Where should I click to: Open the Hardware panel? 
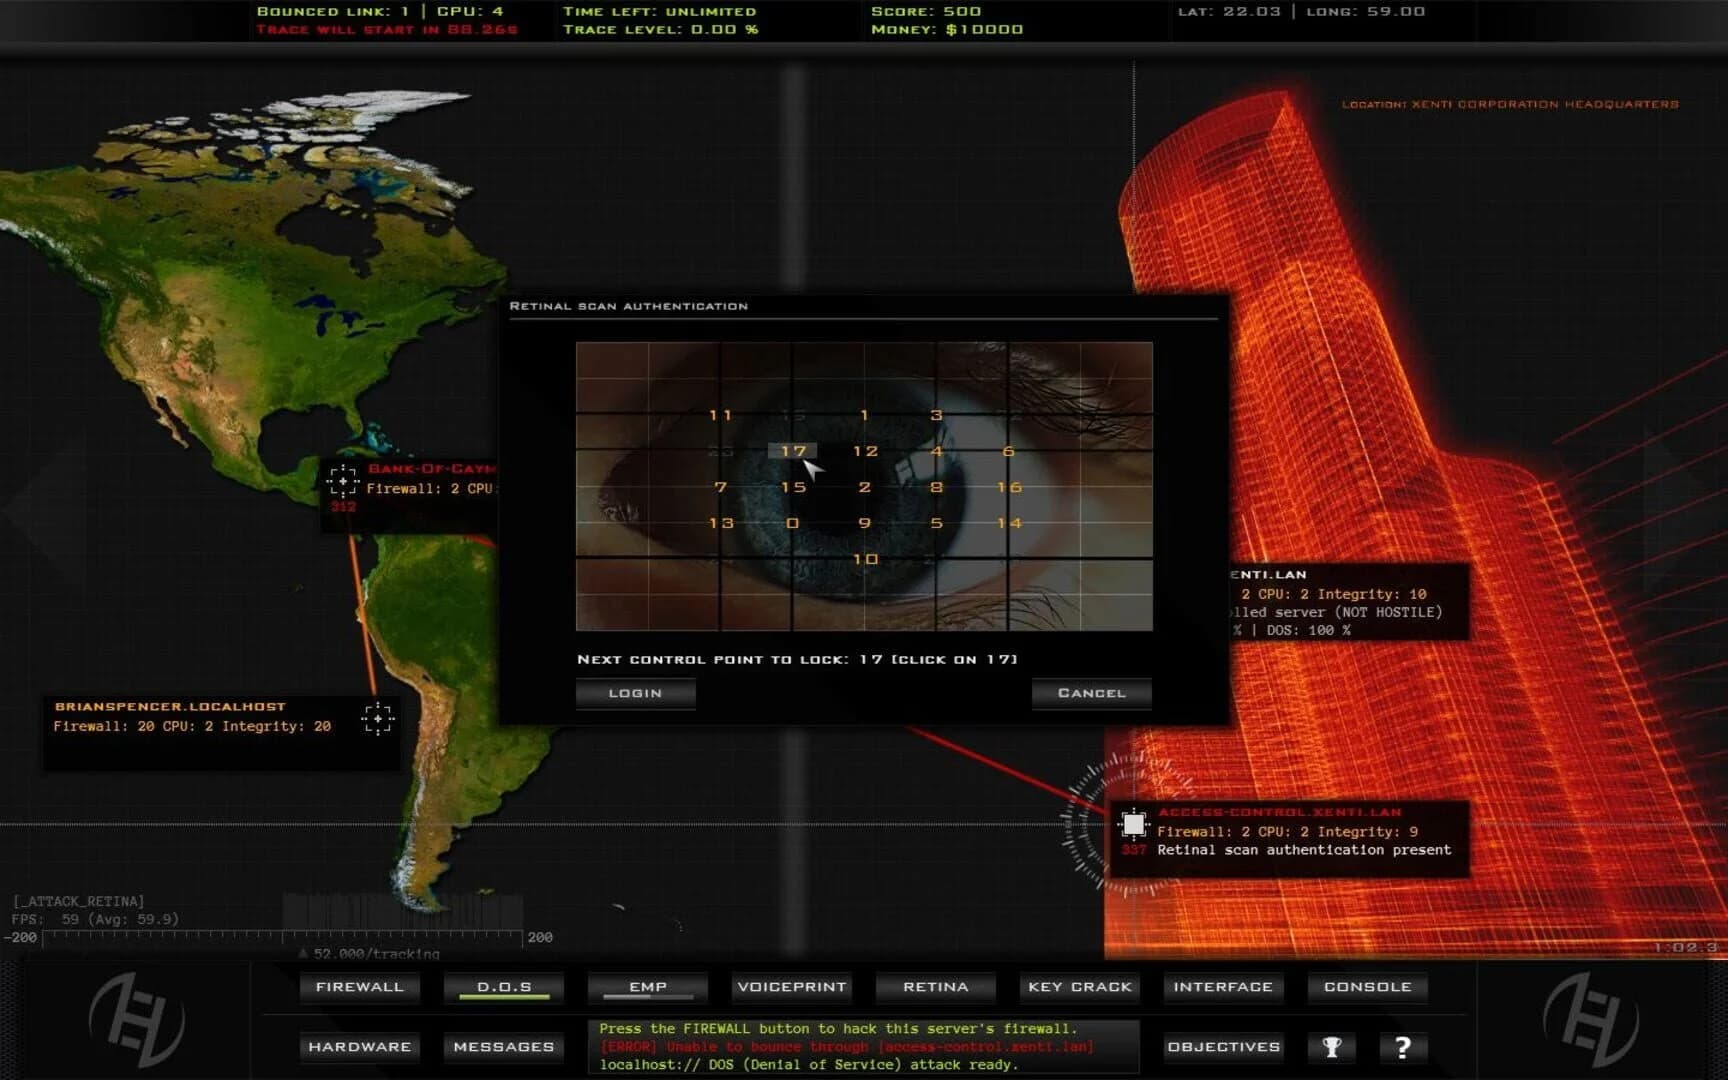(x=359, y=1047)
